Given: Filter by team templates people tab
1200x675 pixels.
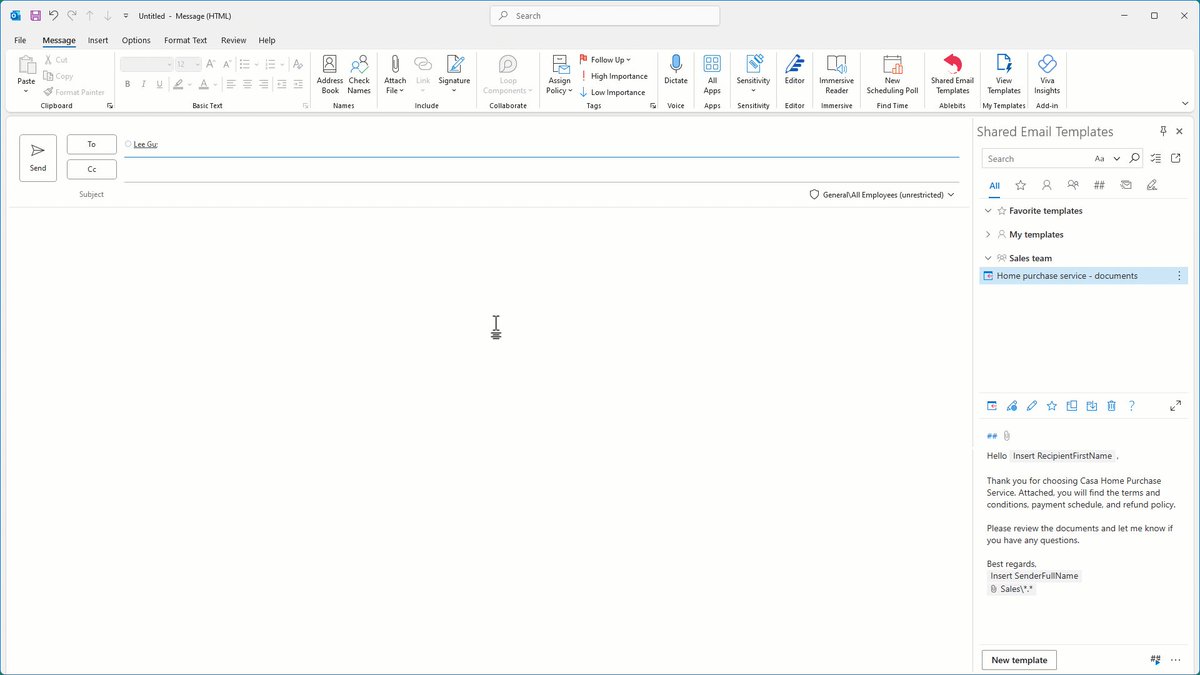Looking at the screenshot, I should (1073, 185).
